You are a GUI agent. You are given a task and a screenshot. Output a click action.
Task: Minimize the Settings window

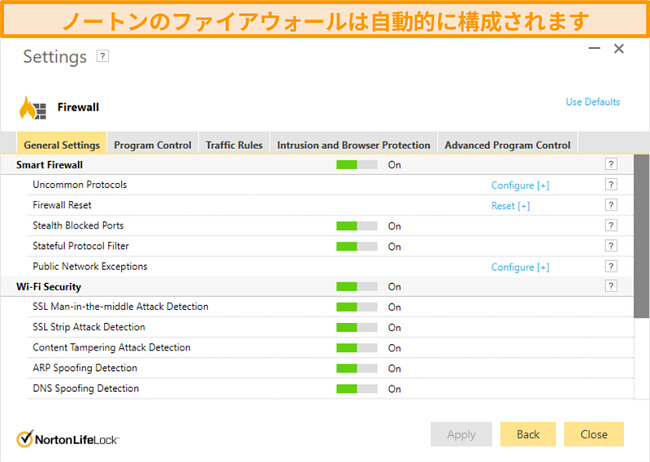click(x=594, y=49)
